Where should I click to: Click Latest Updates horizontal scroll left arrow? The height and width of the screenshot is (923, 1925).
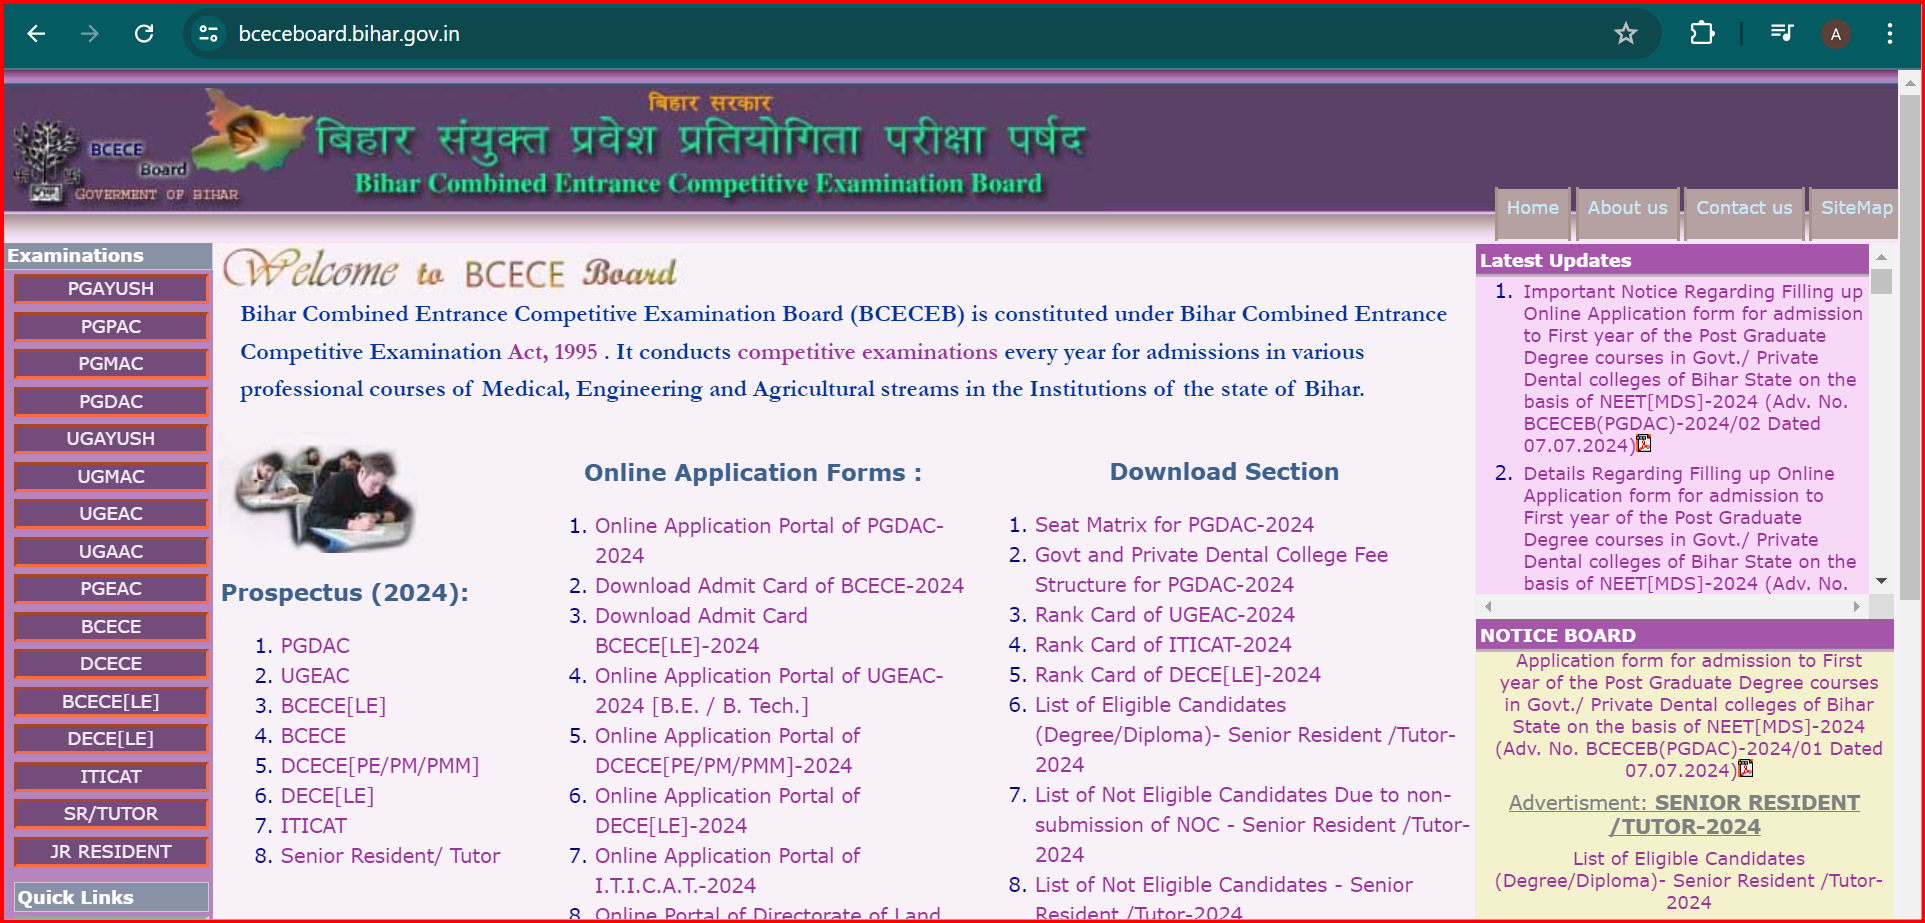click(x=1488, y=606)
